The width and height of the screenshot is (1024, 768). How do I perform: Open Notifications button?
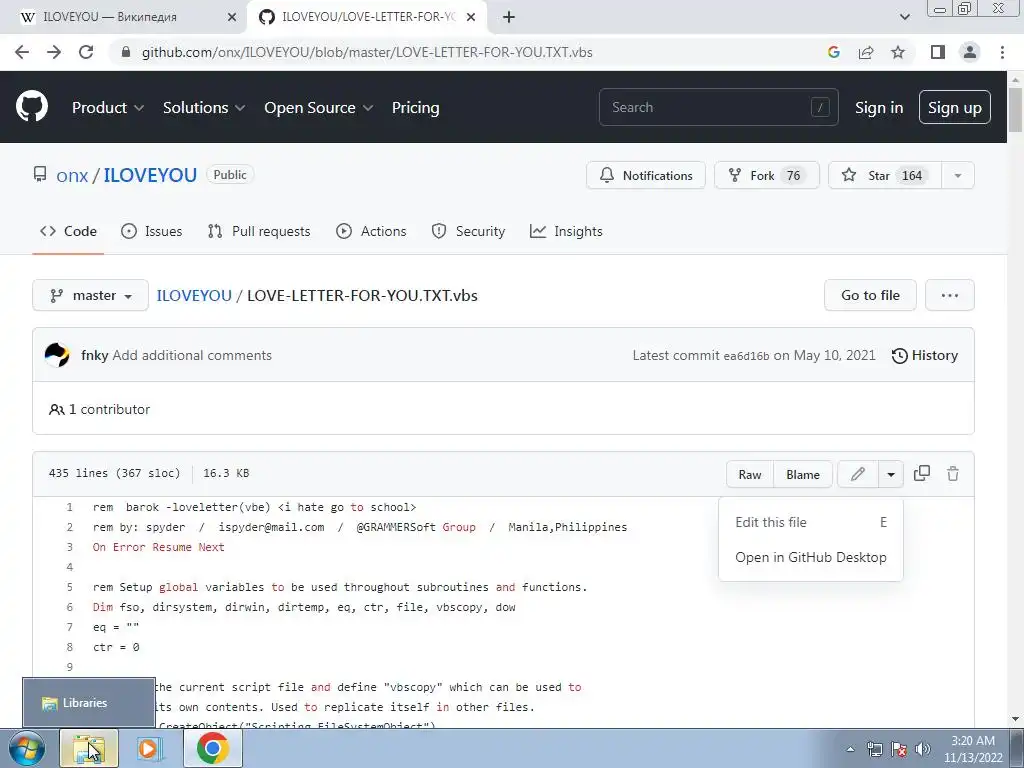point(646,175)
